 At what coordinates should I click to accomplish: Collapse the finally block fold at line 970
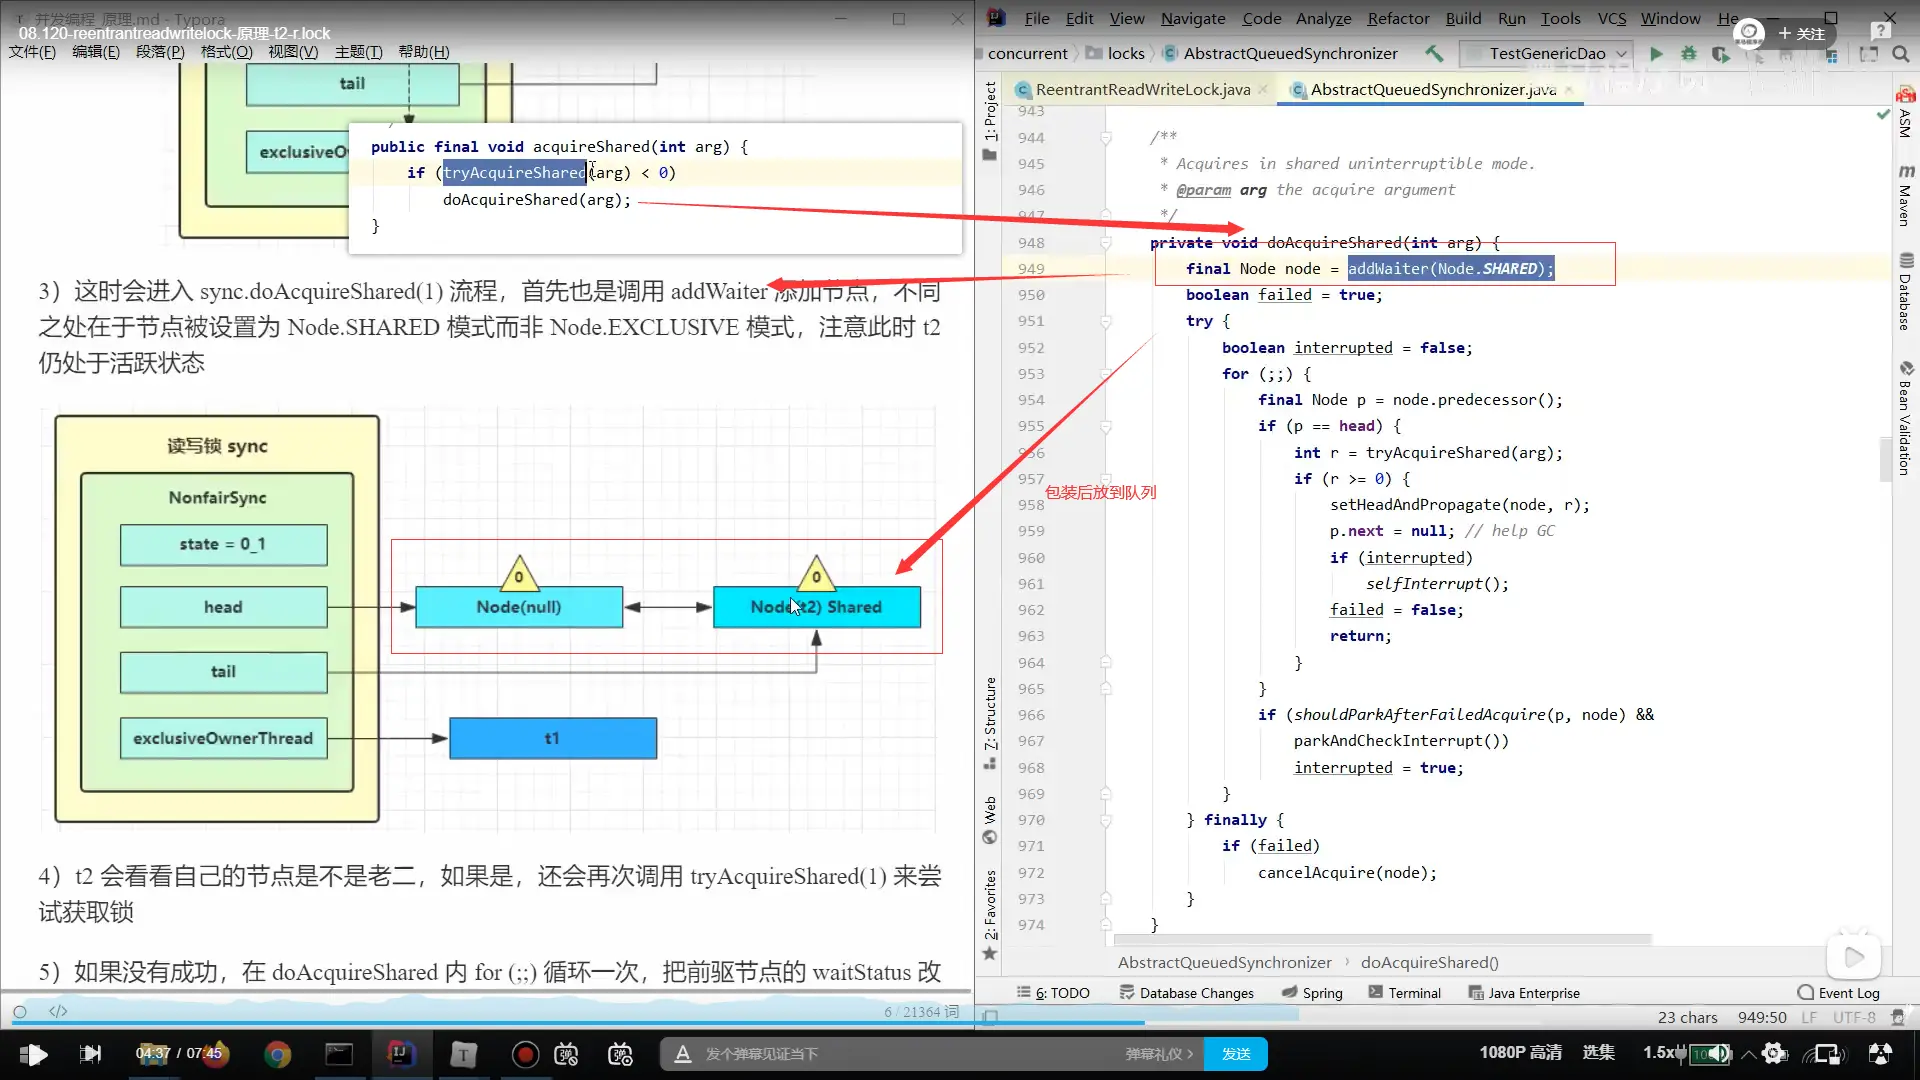click(x=1106, y=820)
